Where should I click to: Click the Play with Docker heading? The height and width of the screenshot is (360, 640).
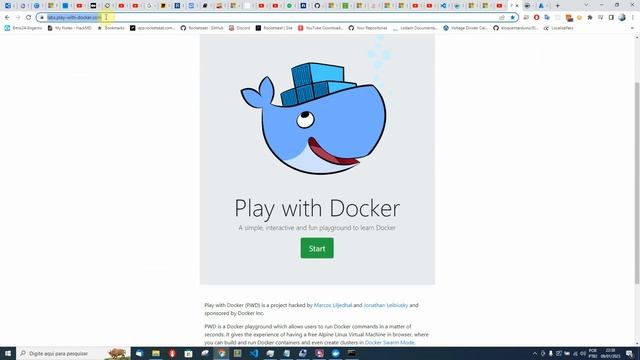pos(317,208)
